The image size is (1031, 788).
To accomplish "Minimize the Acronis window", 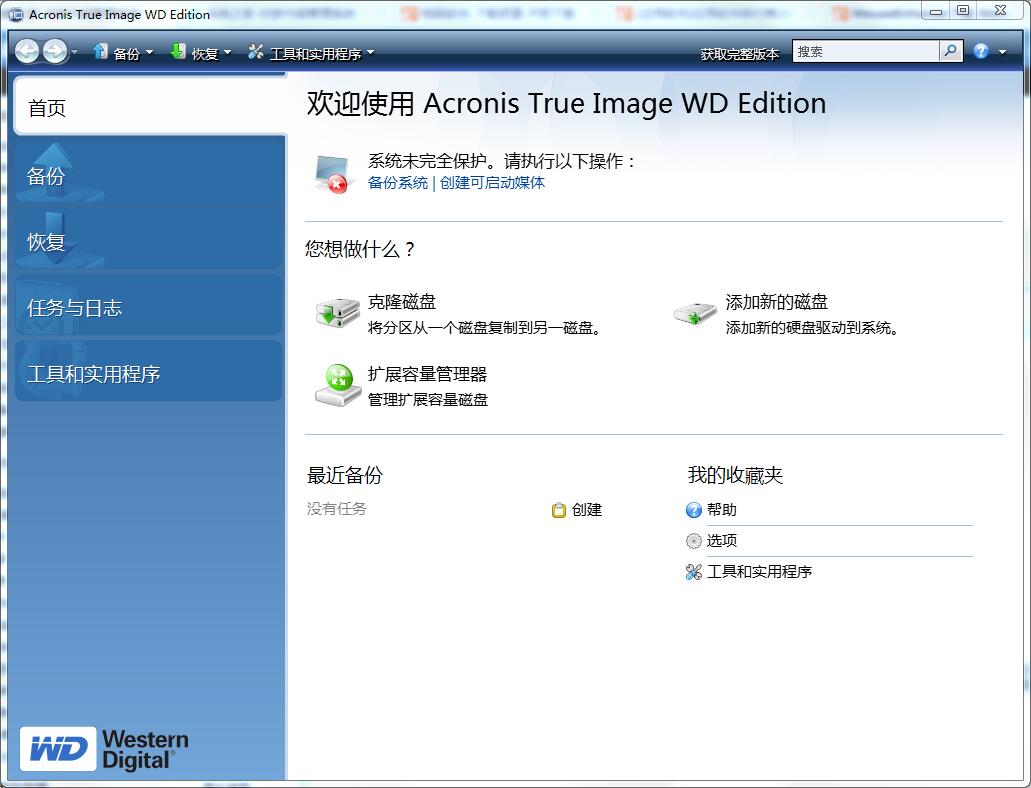I will point(935,11).
